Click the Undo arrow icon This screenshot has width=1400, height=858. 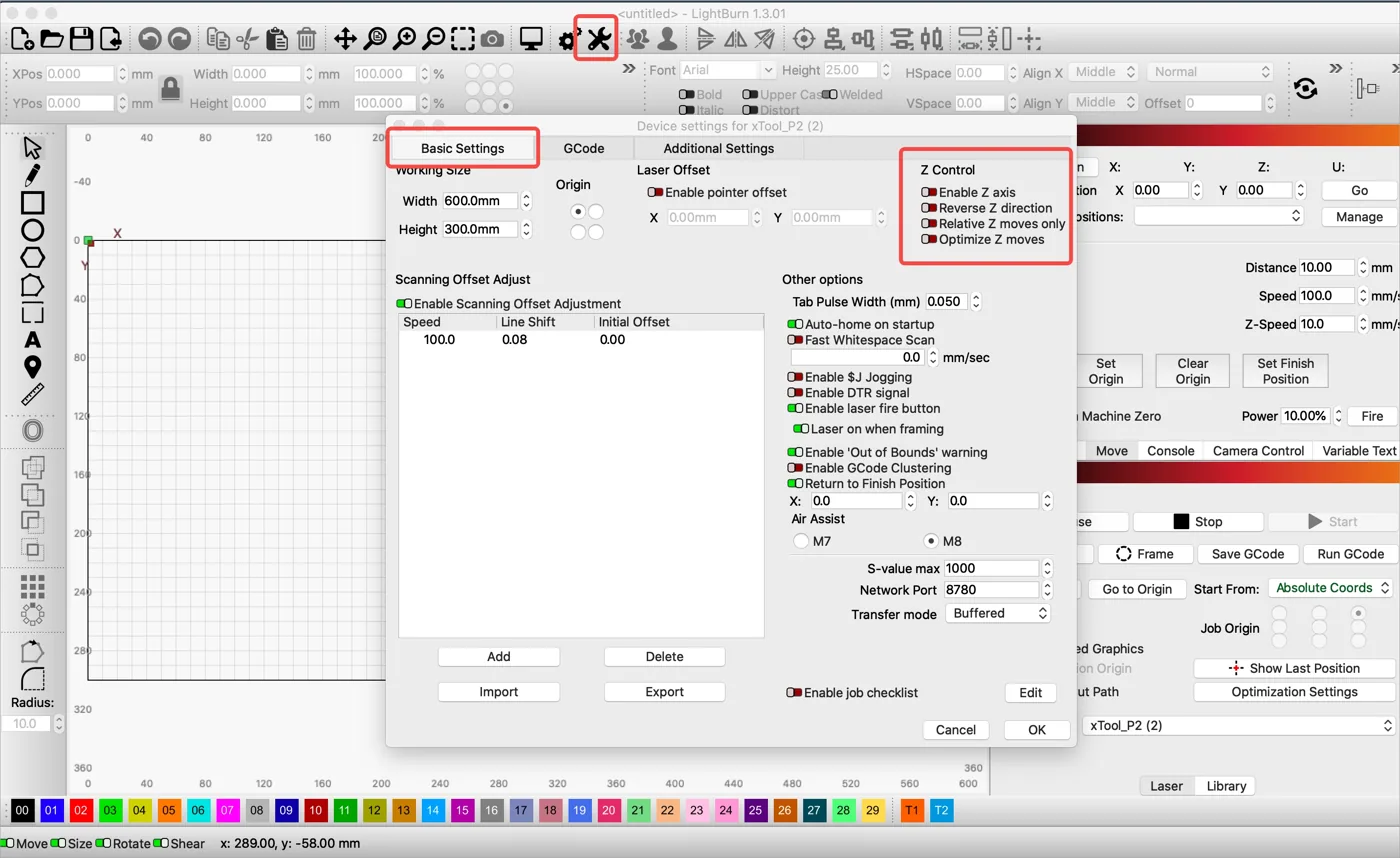150,39
